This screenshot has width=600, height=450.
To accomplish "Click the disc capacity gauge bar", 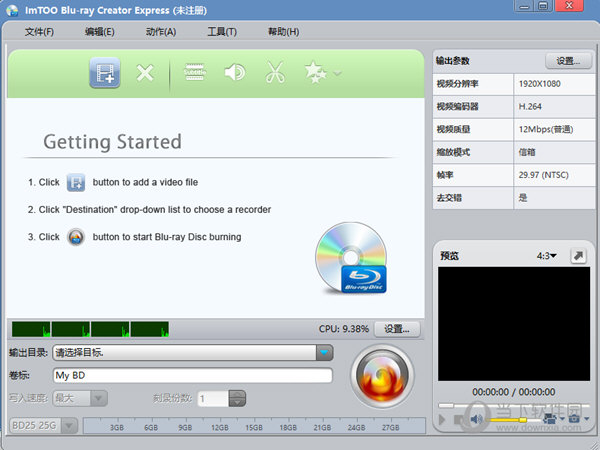I will (254, 425).
